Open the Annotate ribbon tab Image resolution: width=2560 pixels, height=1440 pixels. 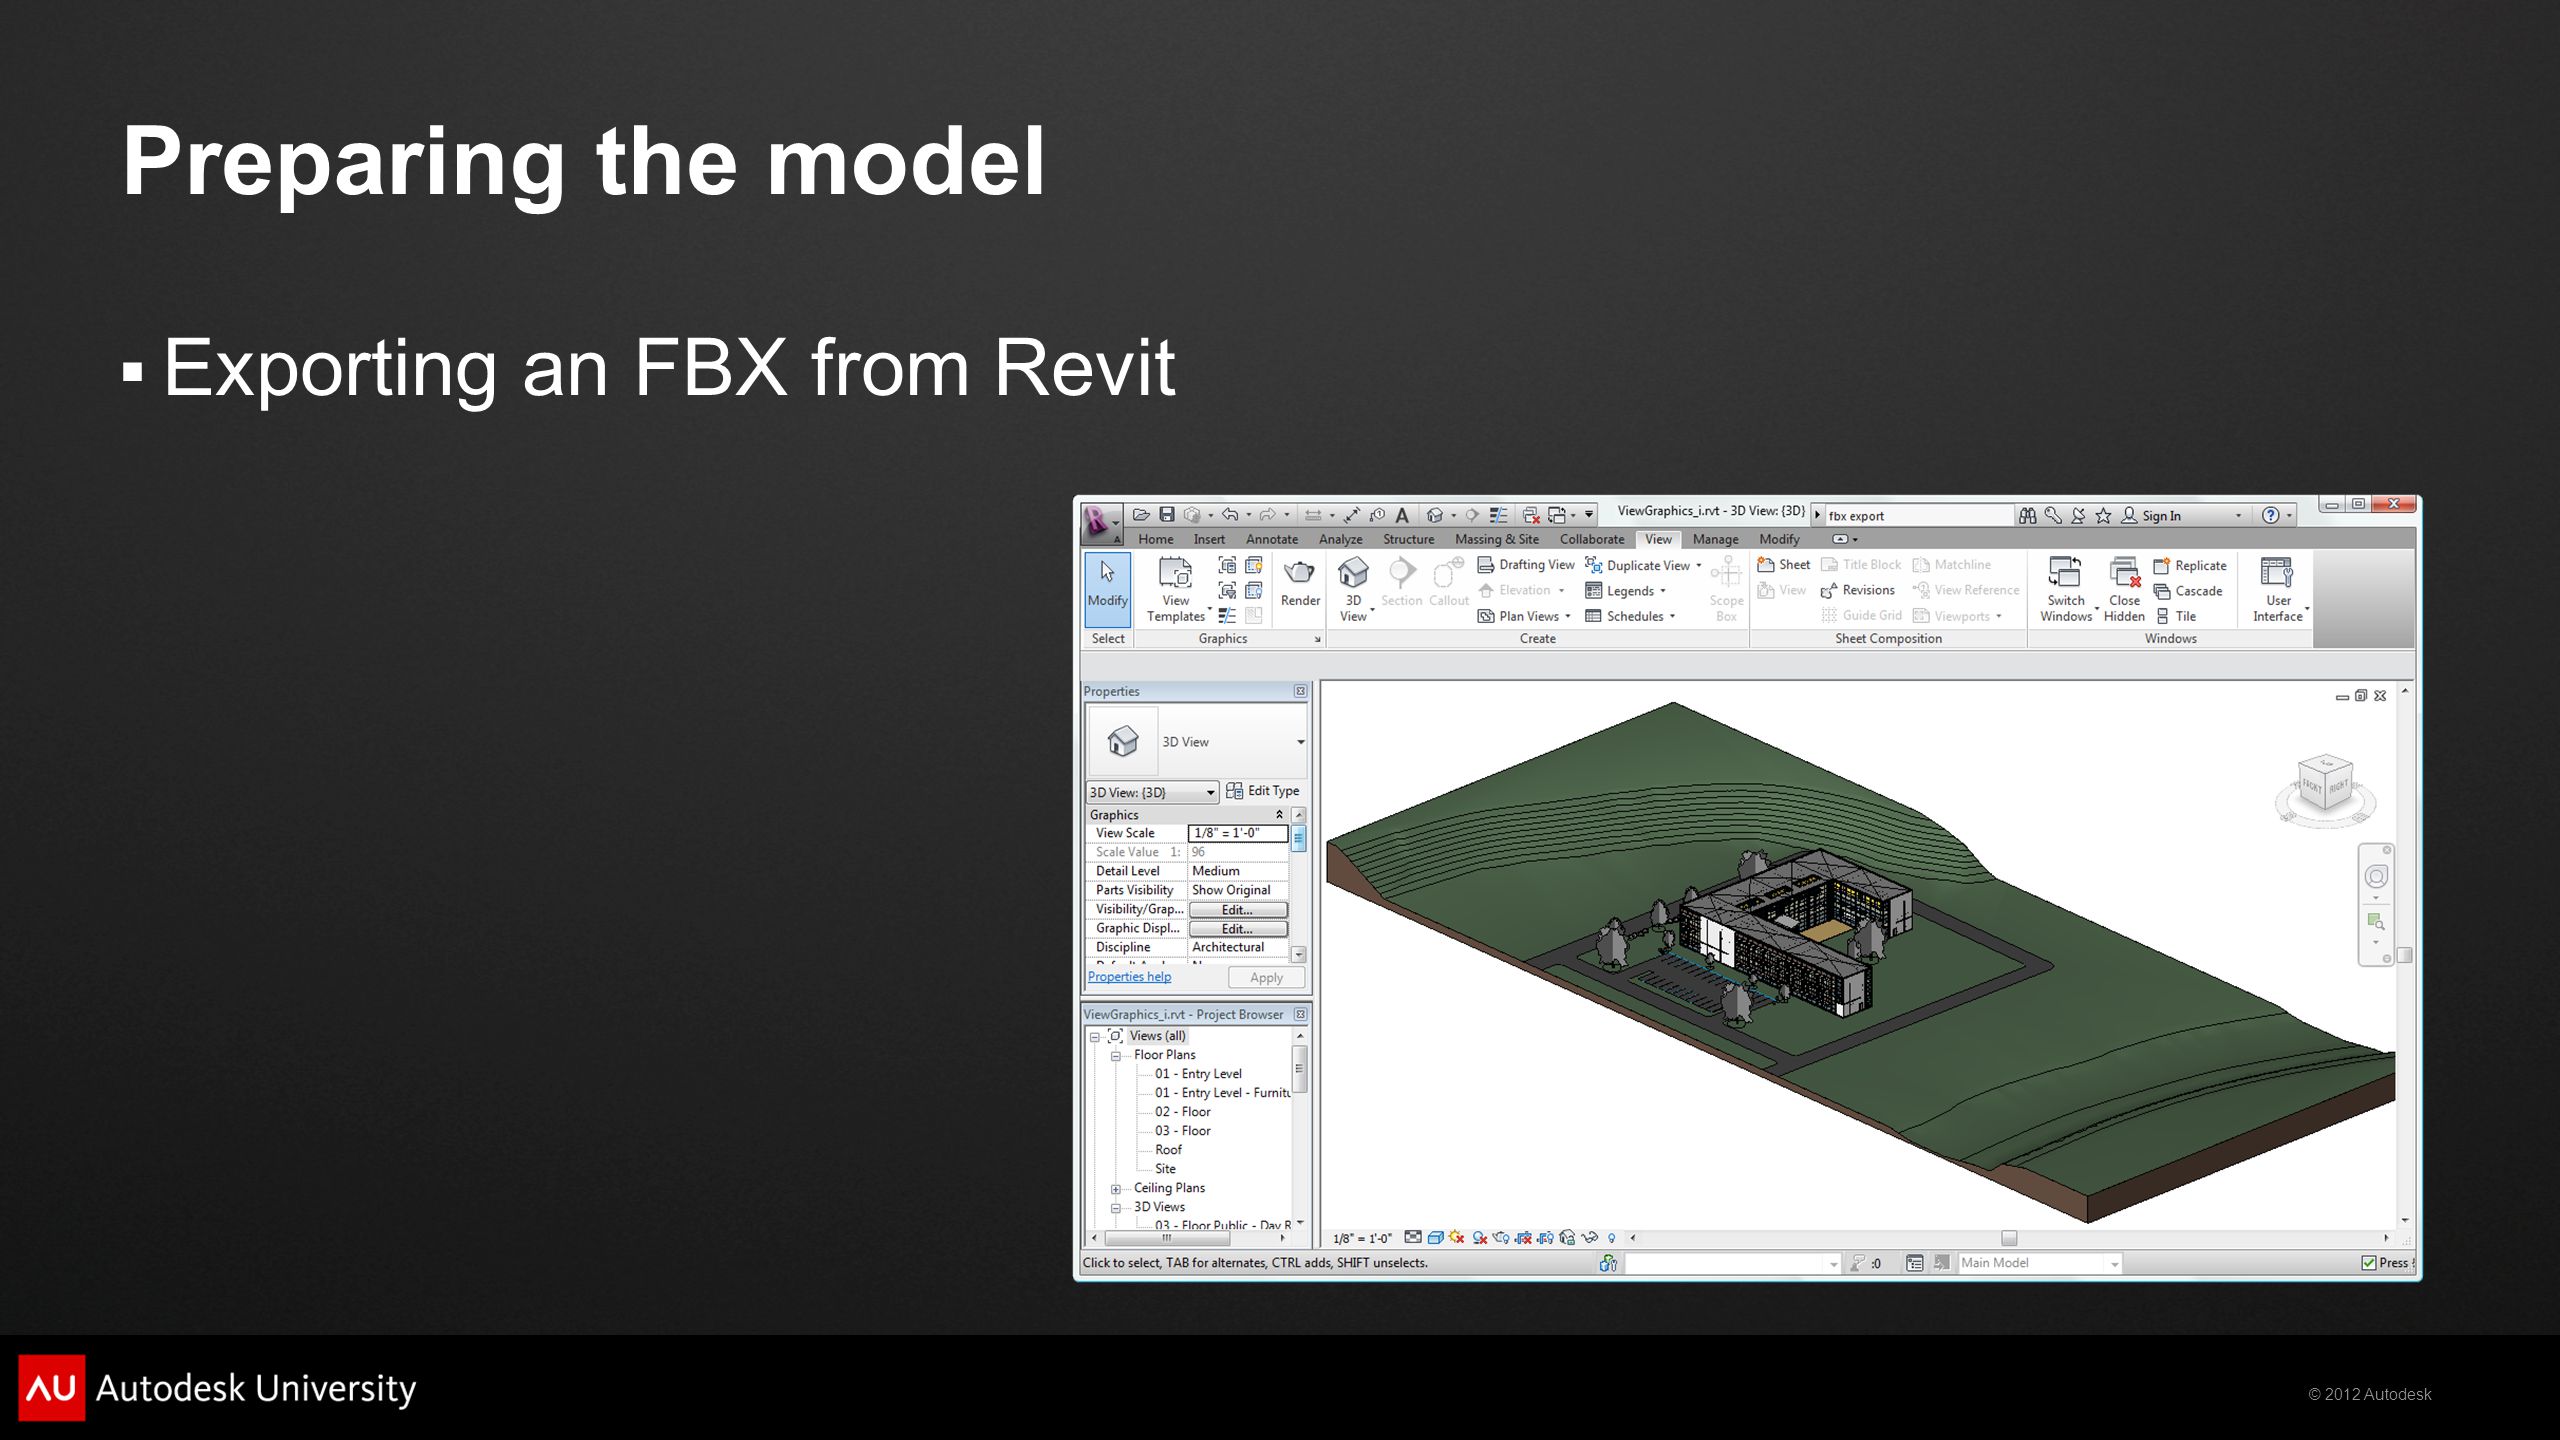[x=1271, y=539]
